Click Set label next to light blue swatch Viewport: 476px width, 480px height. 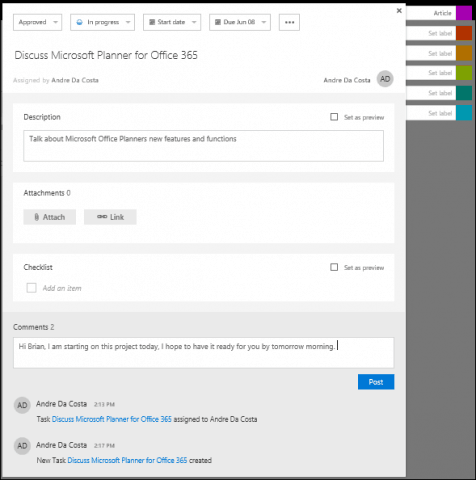pyautogui.click(x=440, y=113)
